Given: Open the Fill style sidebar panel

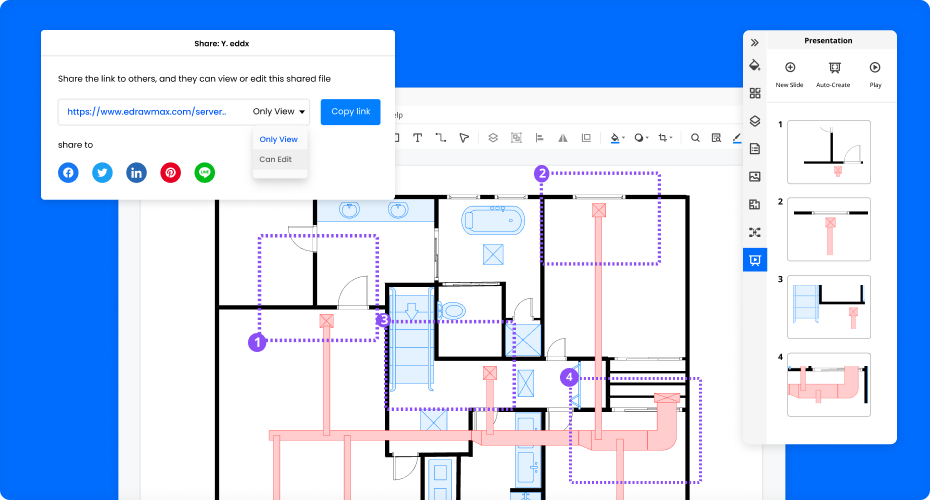Looking at the screenshot, I should (x=754, y=65).
